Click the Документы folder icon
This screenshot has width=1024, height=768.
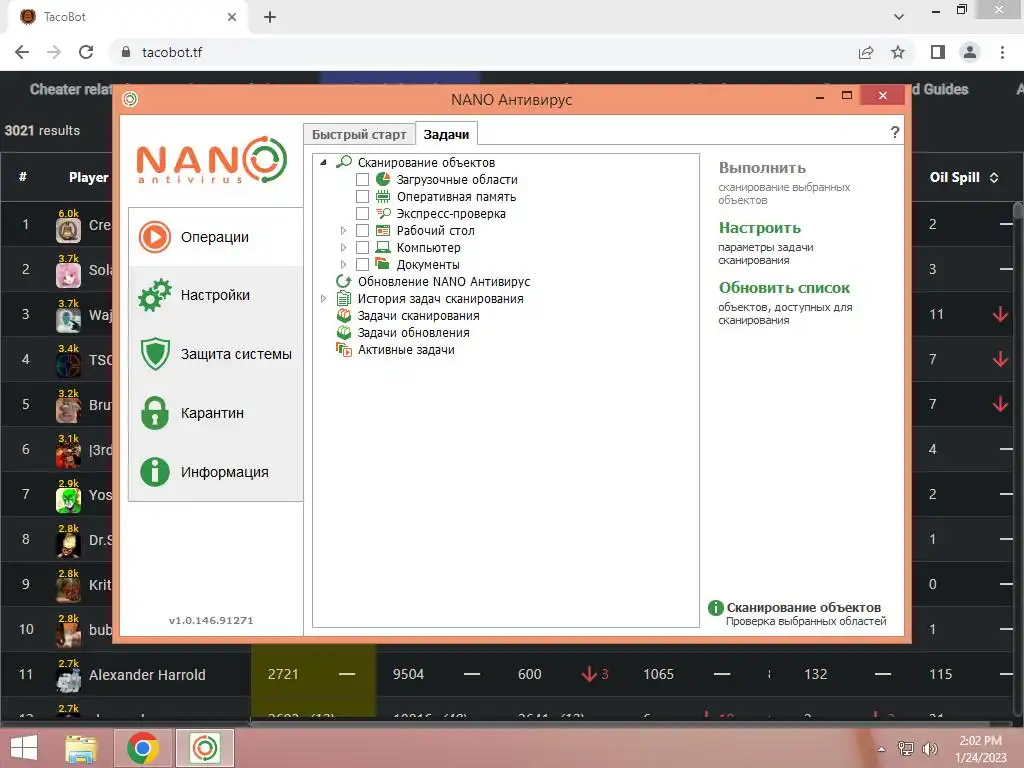click(x=383, y=264)
